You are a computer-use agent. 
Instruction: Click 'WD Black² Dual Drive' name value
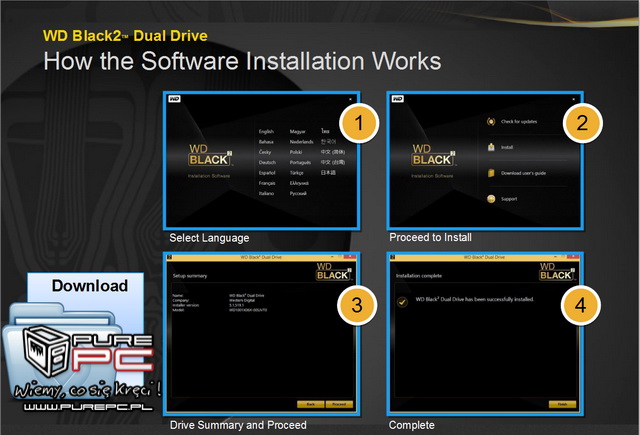[x=247, y=295]
